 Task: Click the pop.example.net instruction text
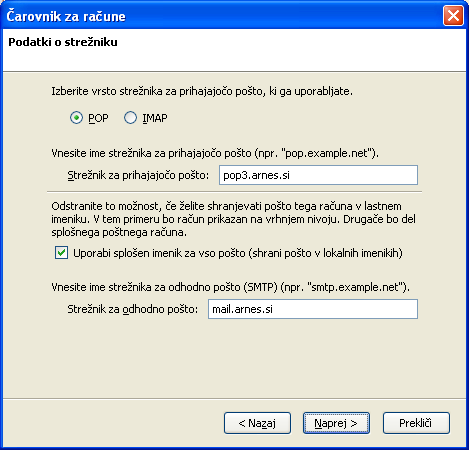tap(215, 153)
